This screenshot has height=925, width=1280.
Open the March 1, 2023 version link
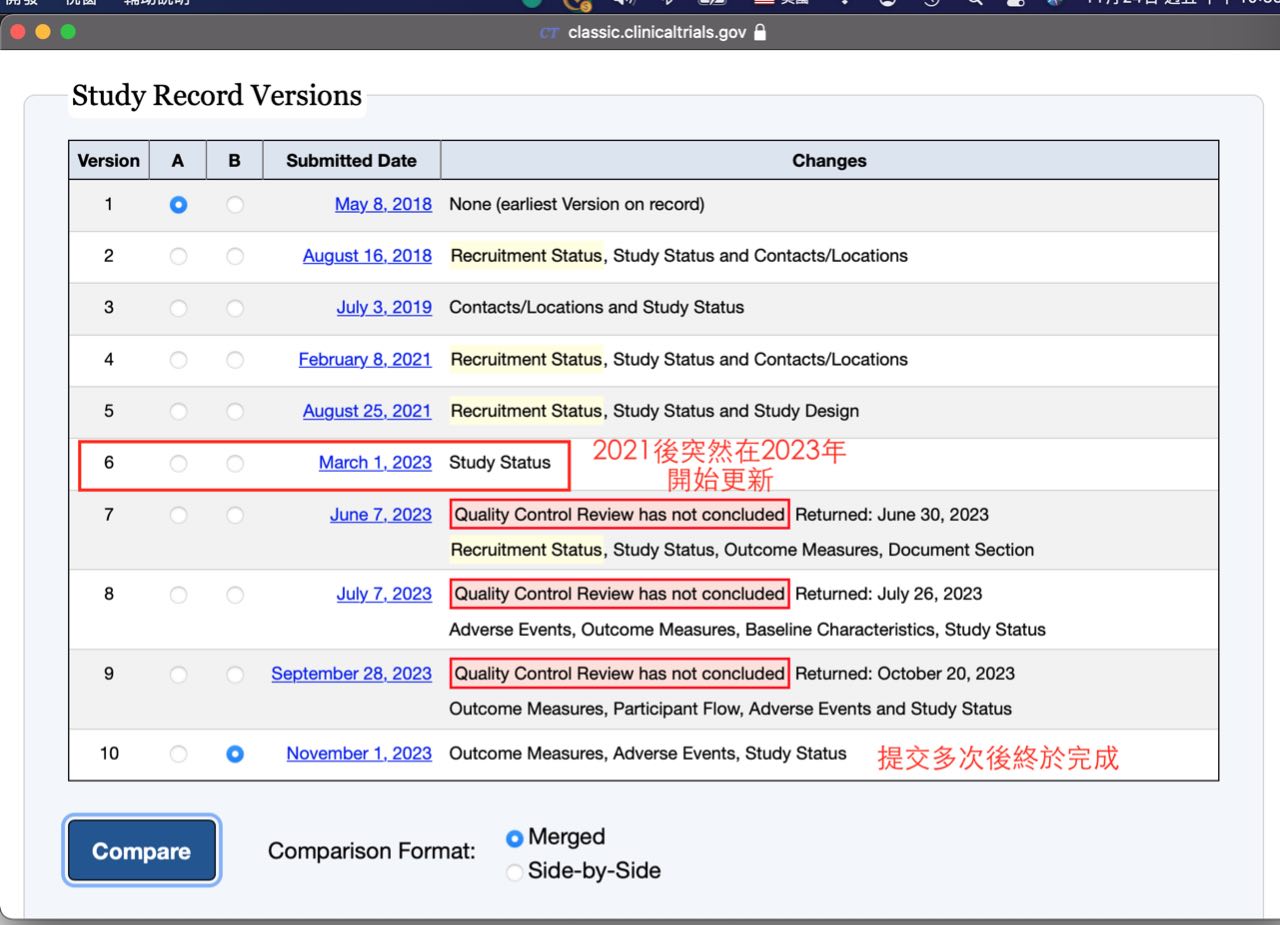pos(375,463)
